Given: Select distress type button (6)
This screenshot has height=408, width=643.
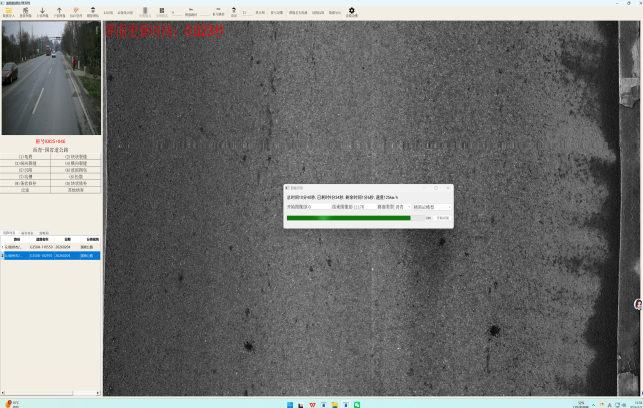Looking at the screenshot, I should click(x=76, y=170).
